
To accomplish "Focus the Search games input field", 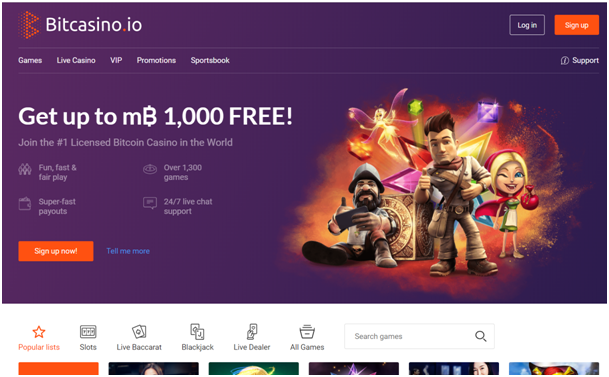I will tap(419, 336).
